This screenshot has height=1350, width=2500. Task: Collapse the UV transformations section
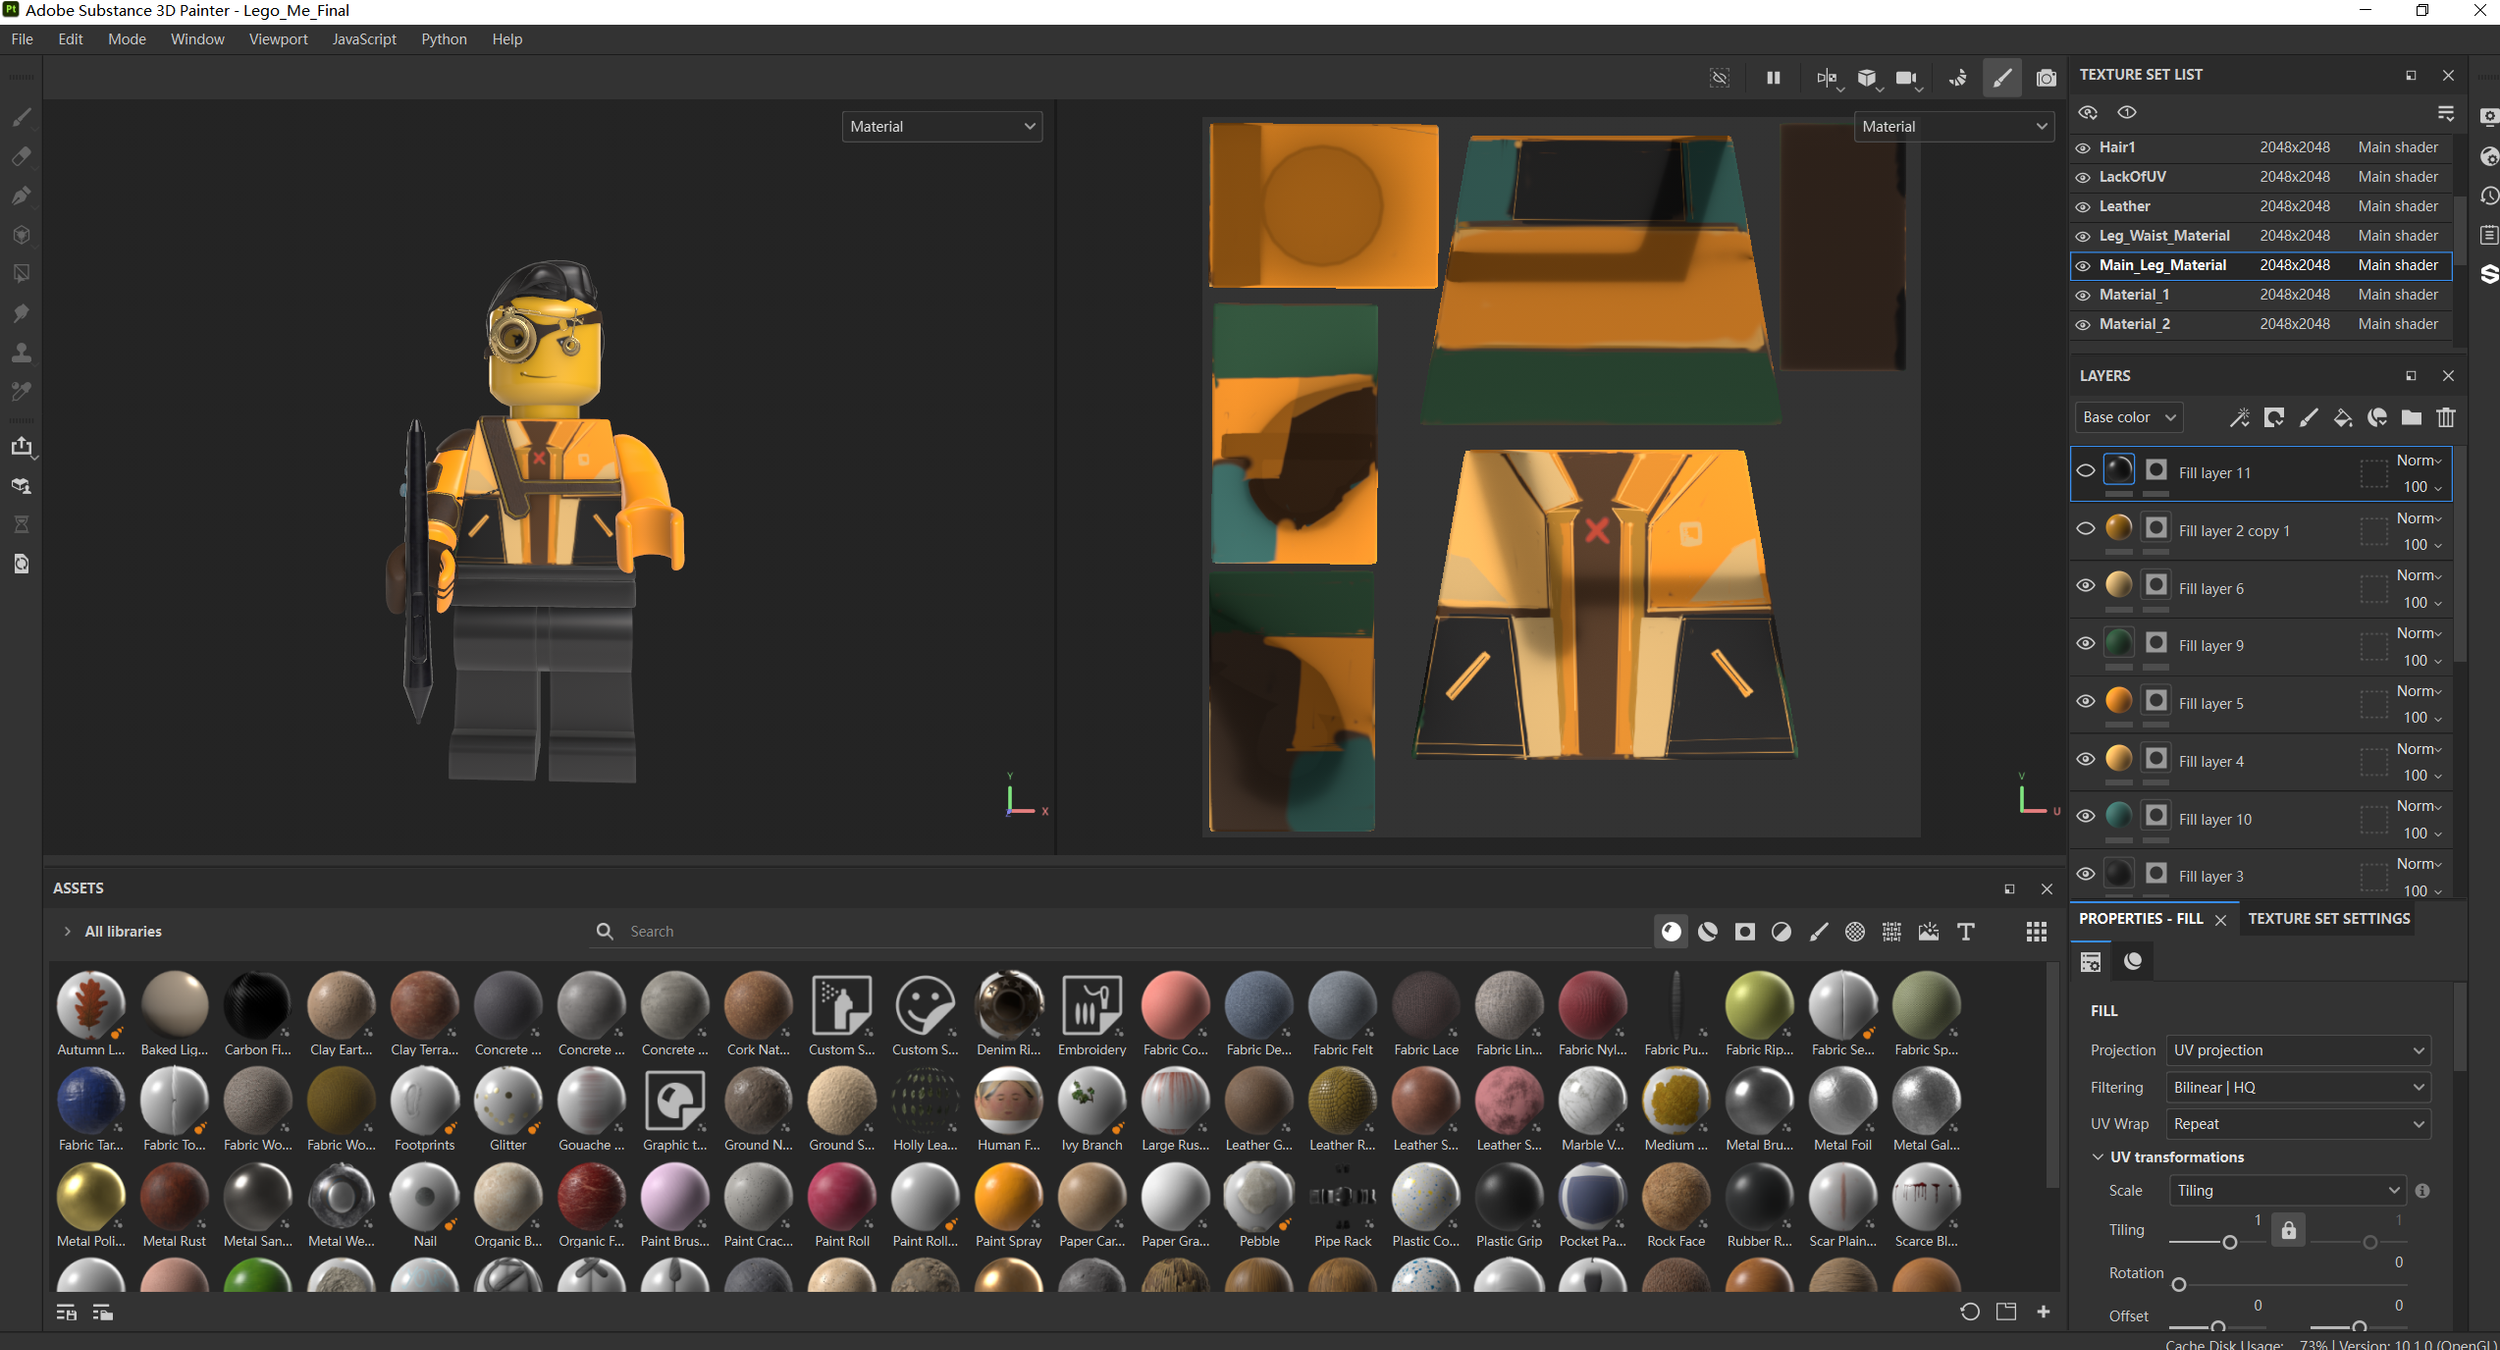coord(2097,1157)
